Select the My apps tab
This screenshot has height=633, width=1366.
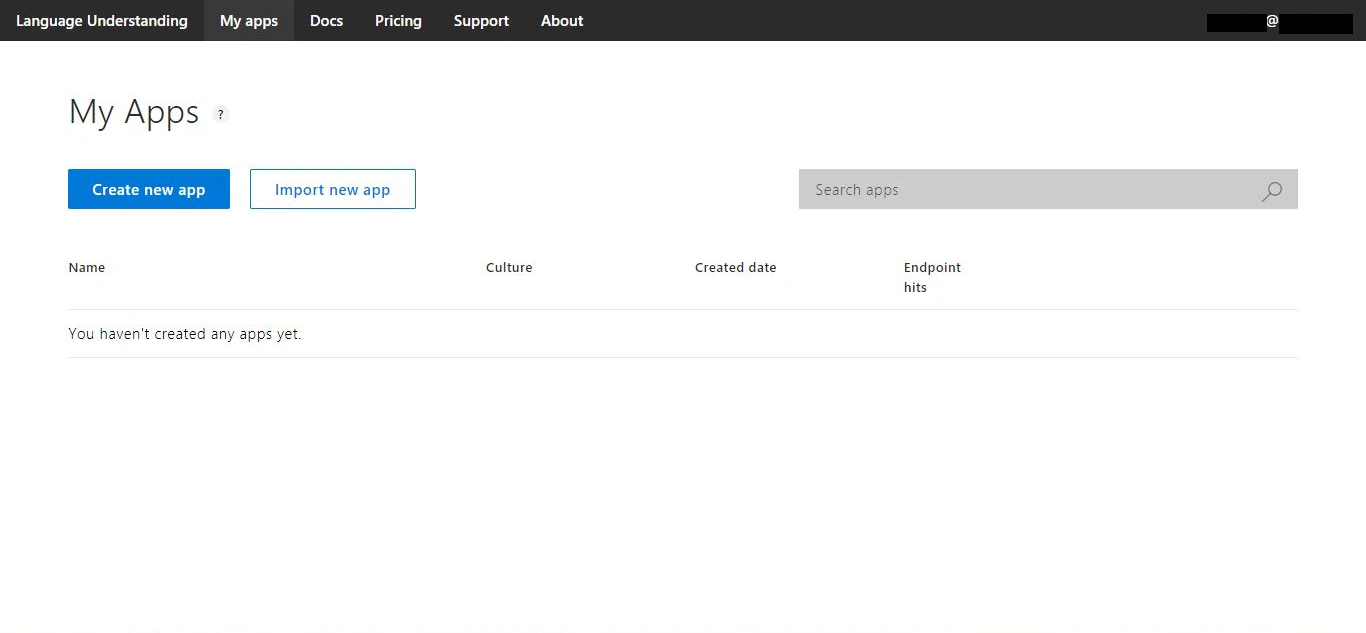pyautogui.click(x=249, y=20)
